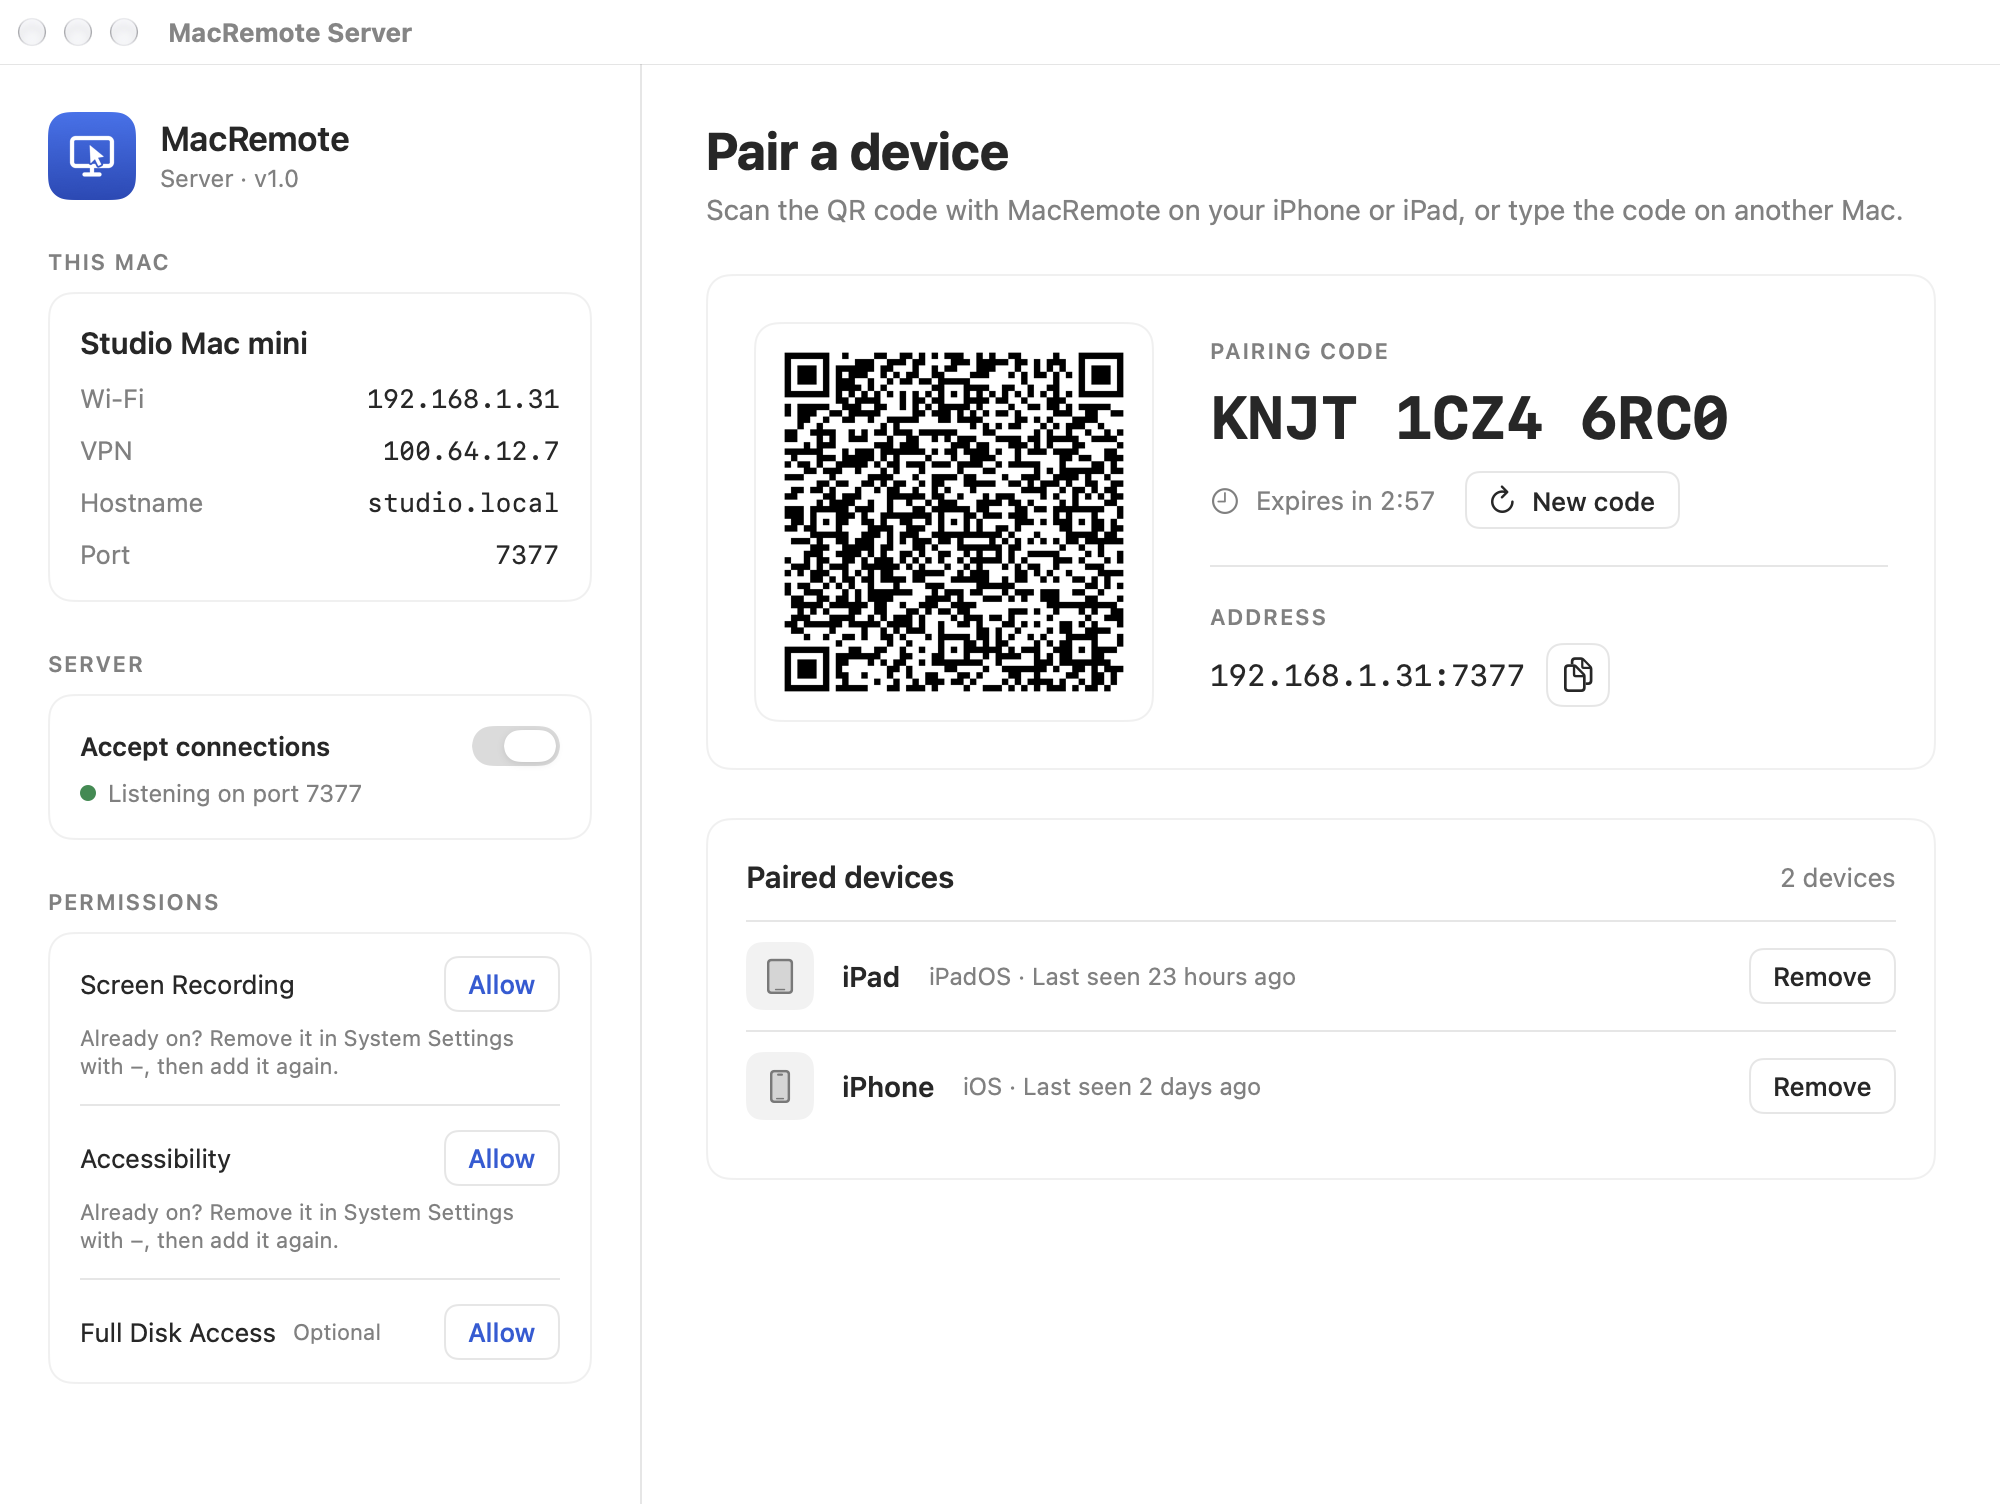Click the Port value 7377

[x=527, y=555]
